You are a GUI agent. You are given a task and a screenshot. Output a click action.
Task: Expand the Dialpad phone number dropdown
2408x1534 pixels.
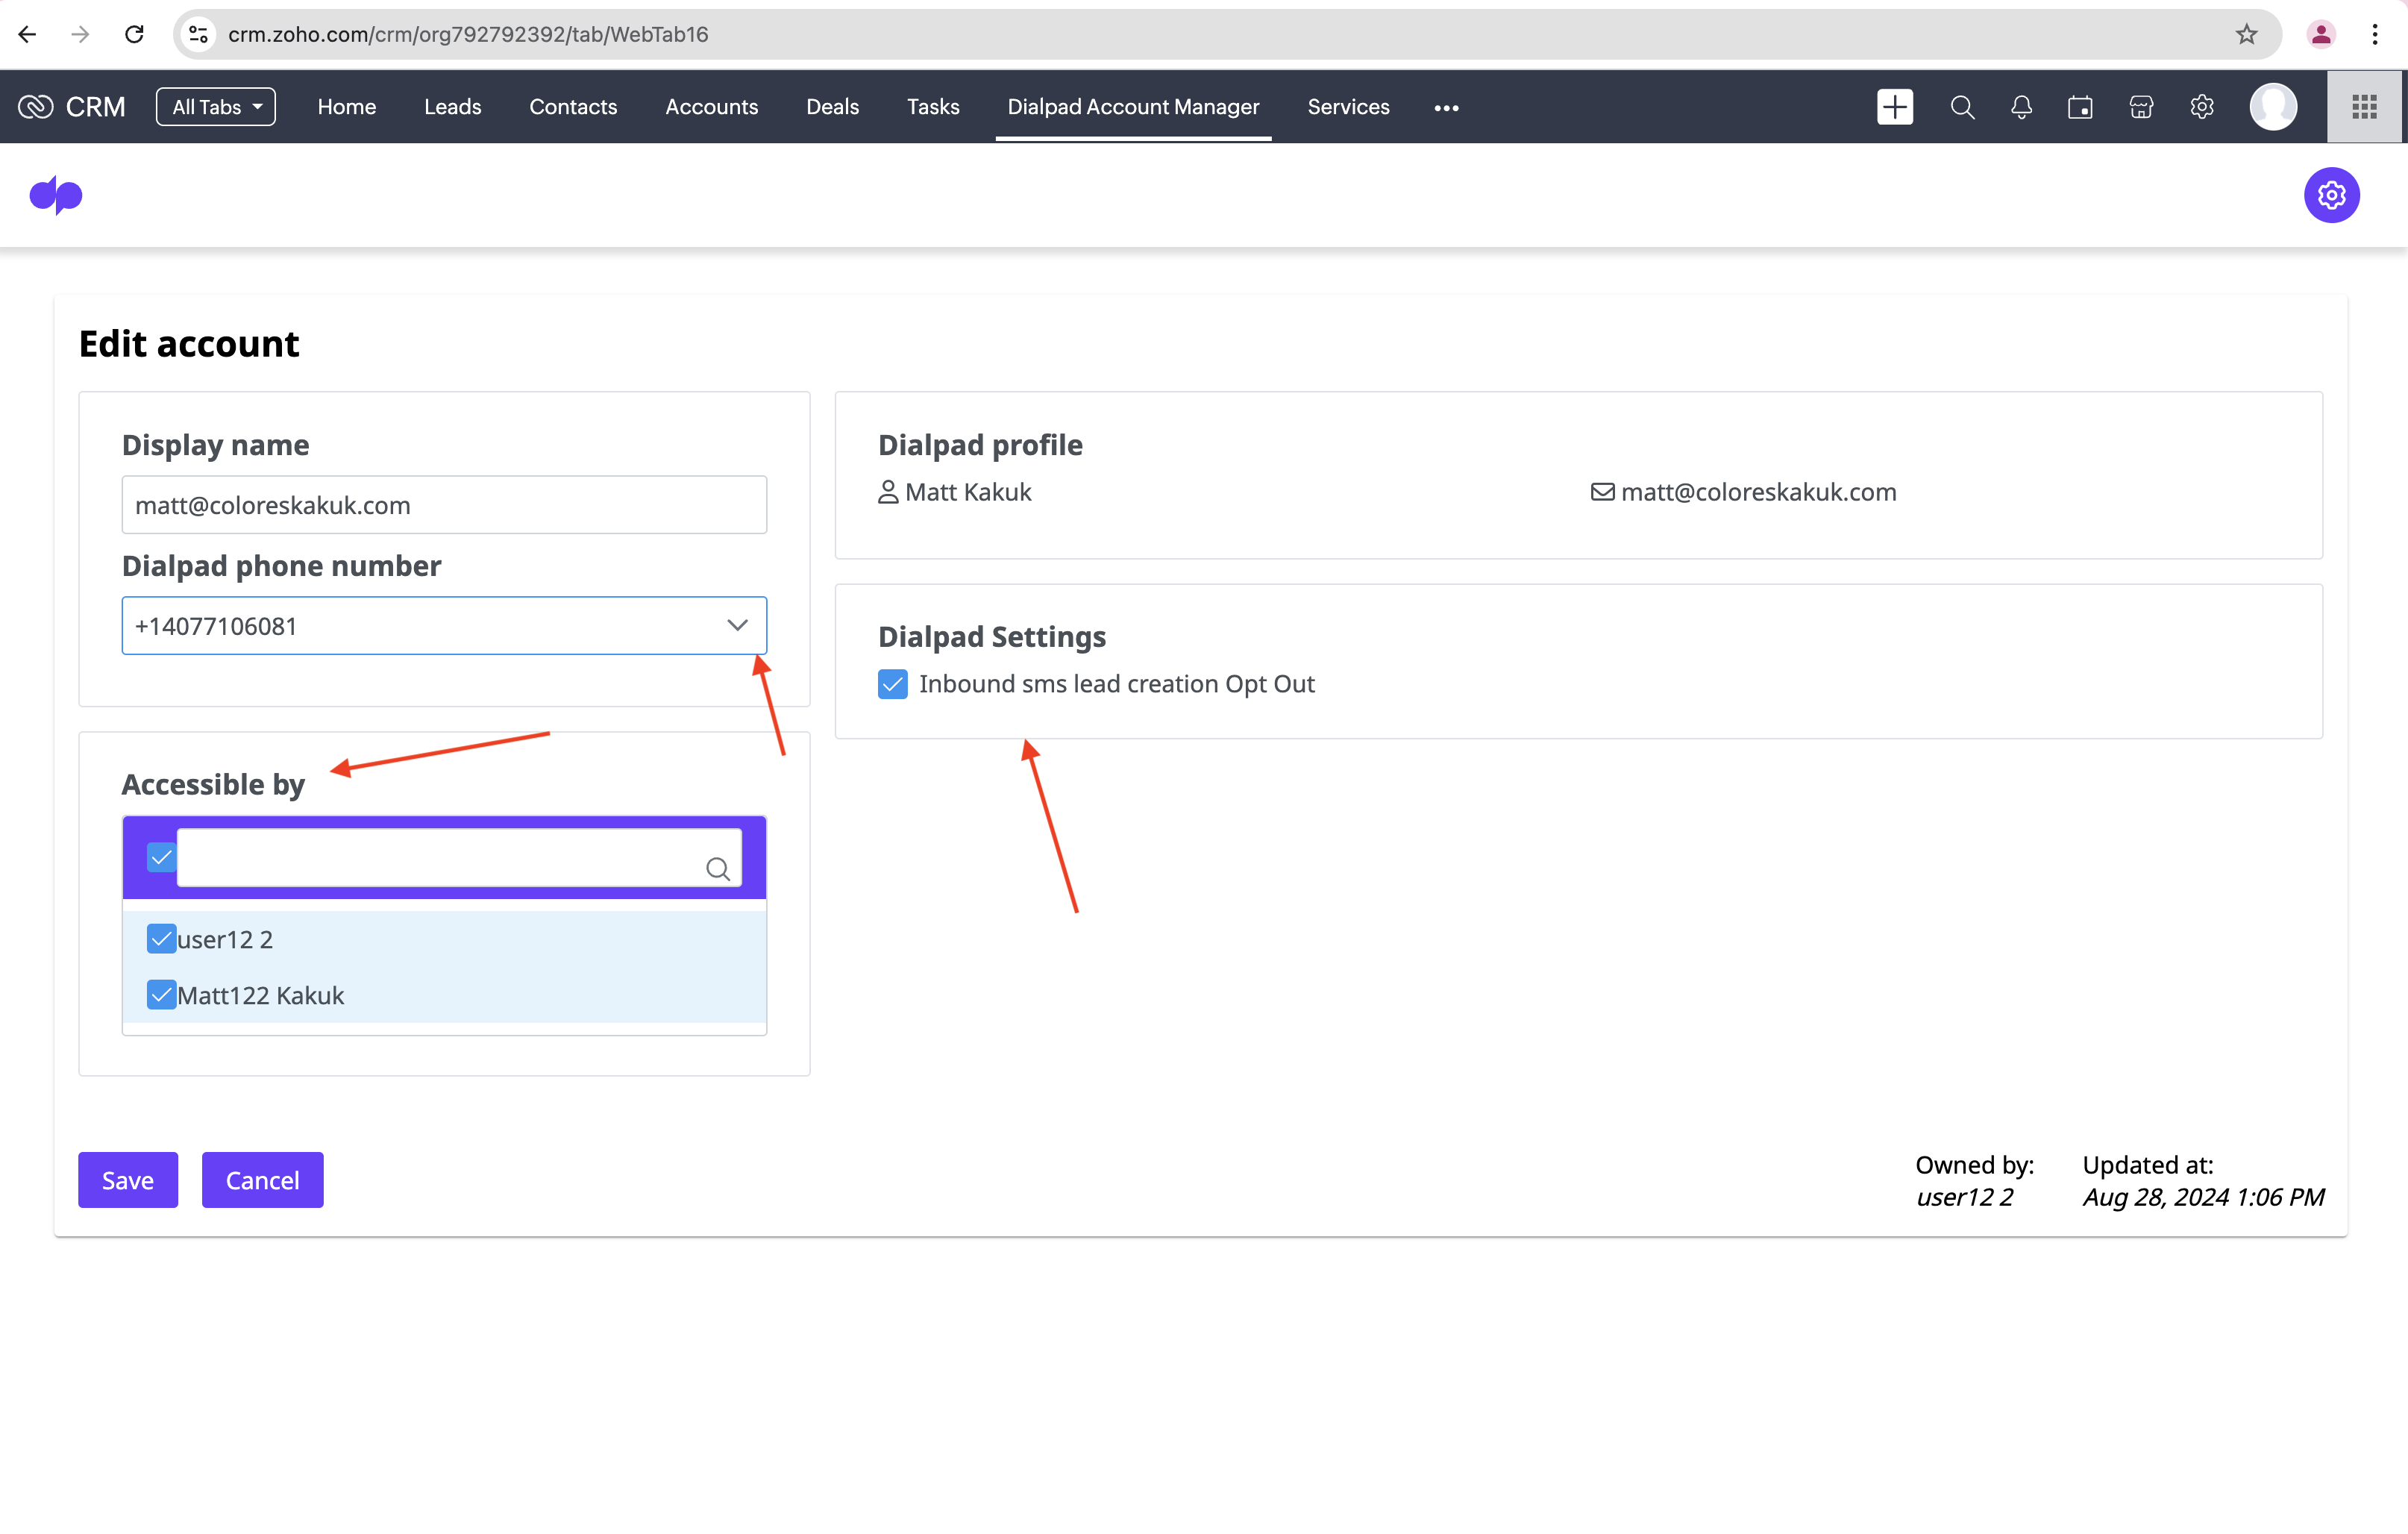pos(737,626)
